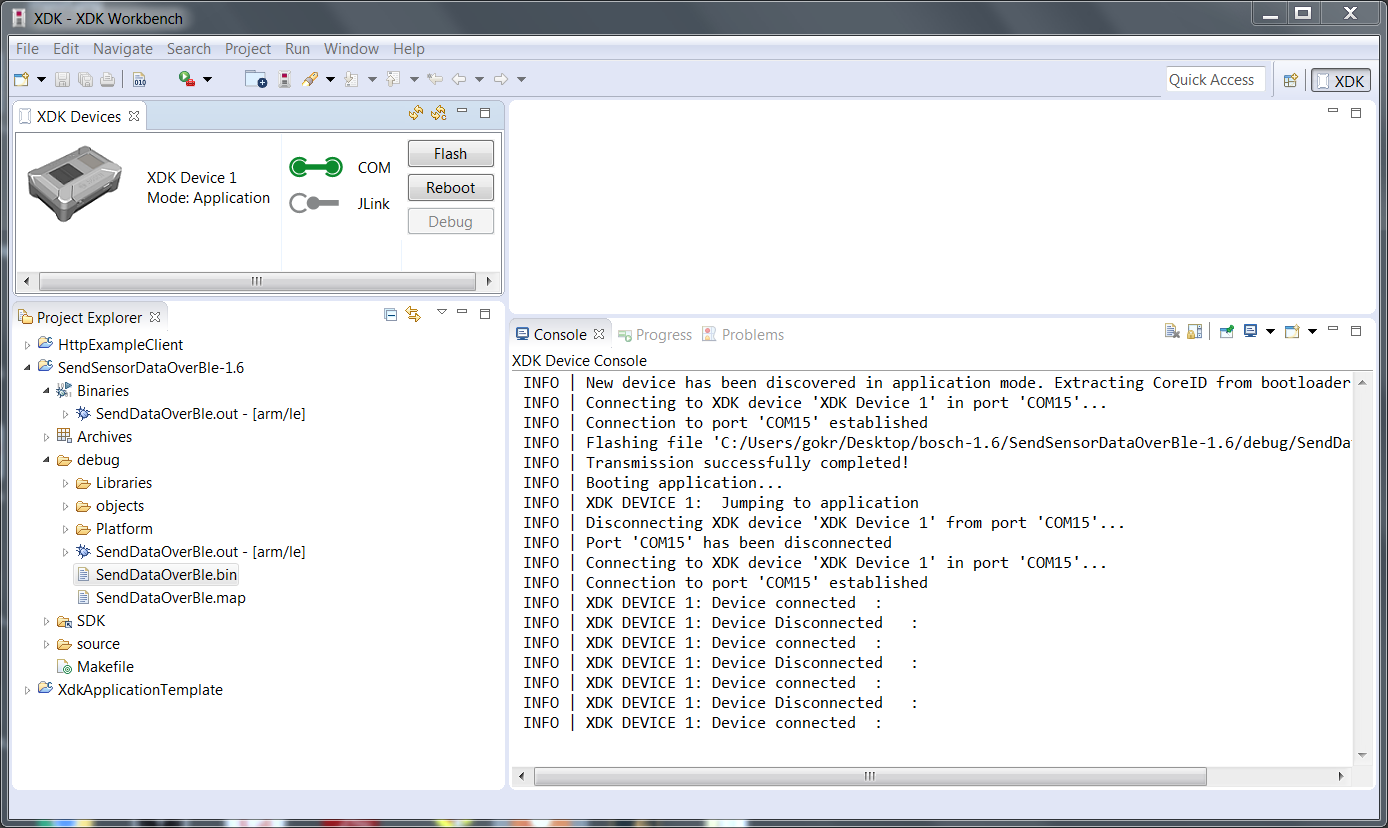The width and height of the screenshot is (1388, 828).
Task: Click the binary build toolbar icon
Action: [x=139, y=79]
